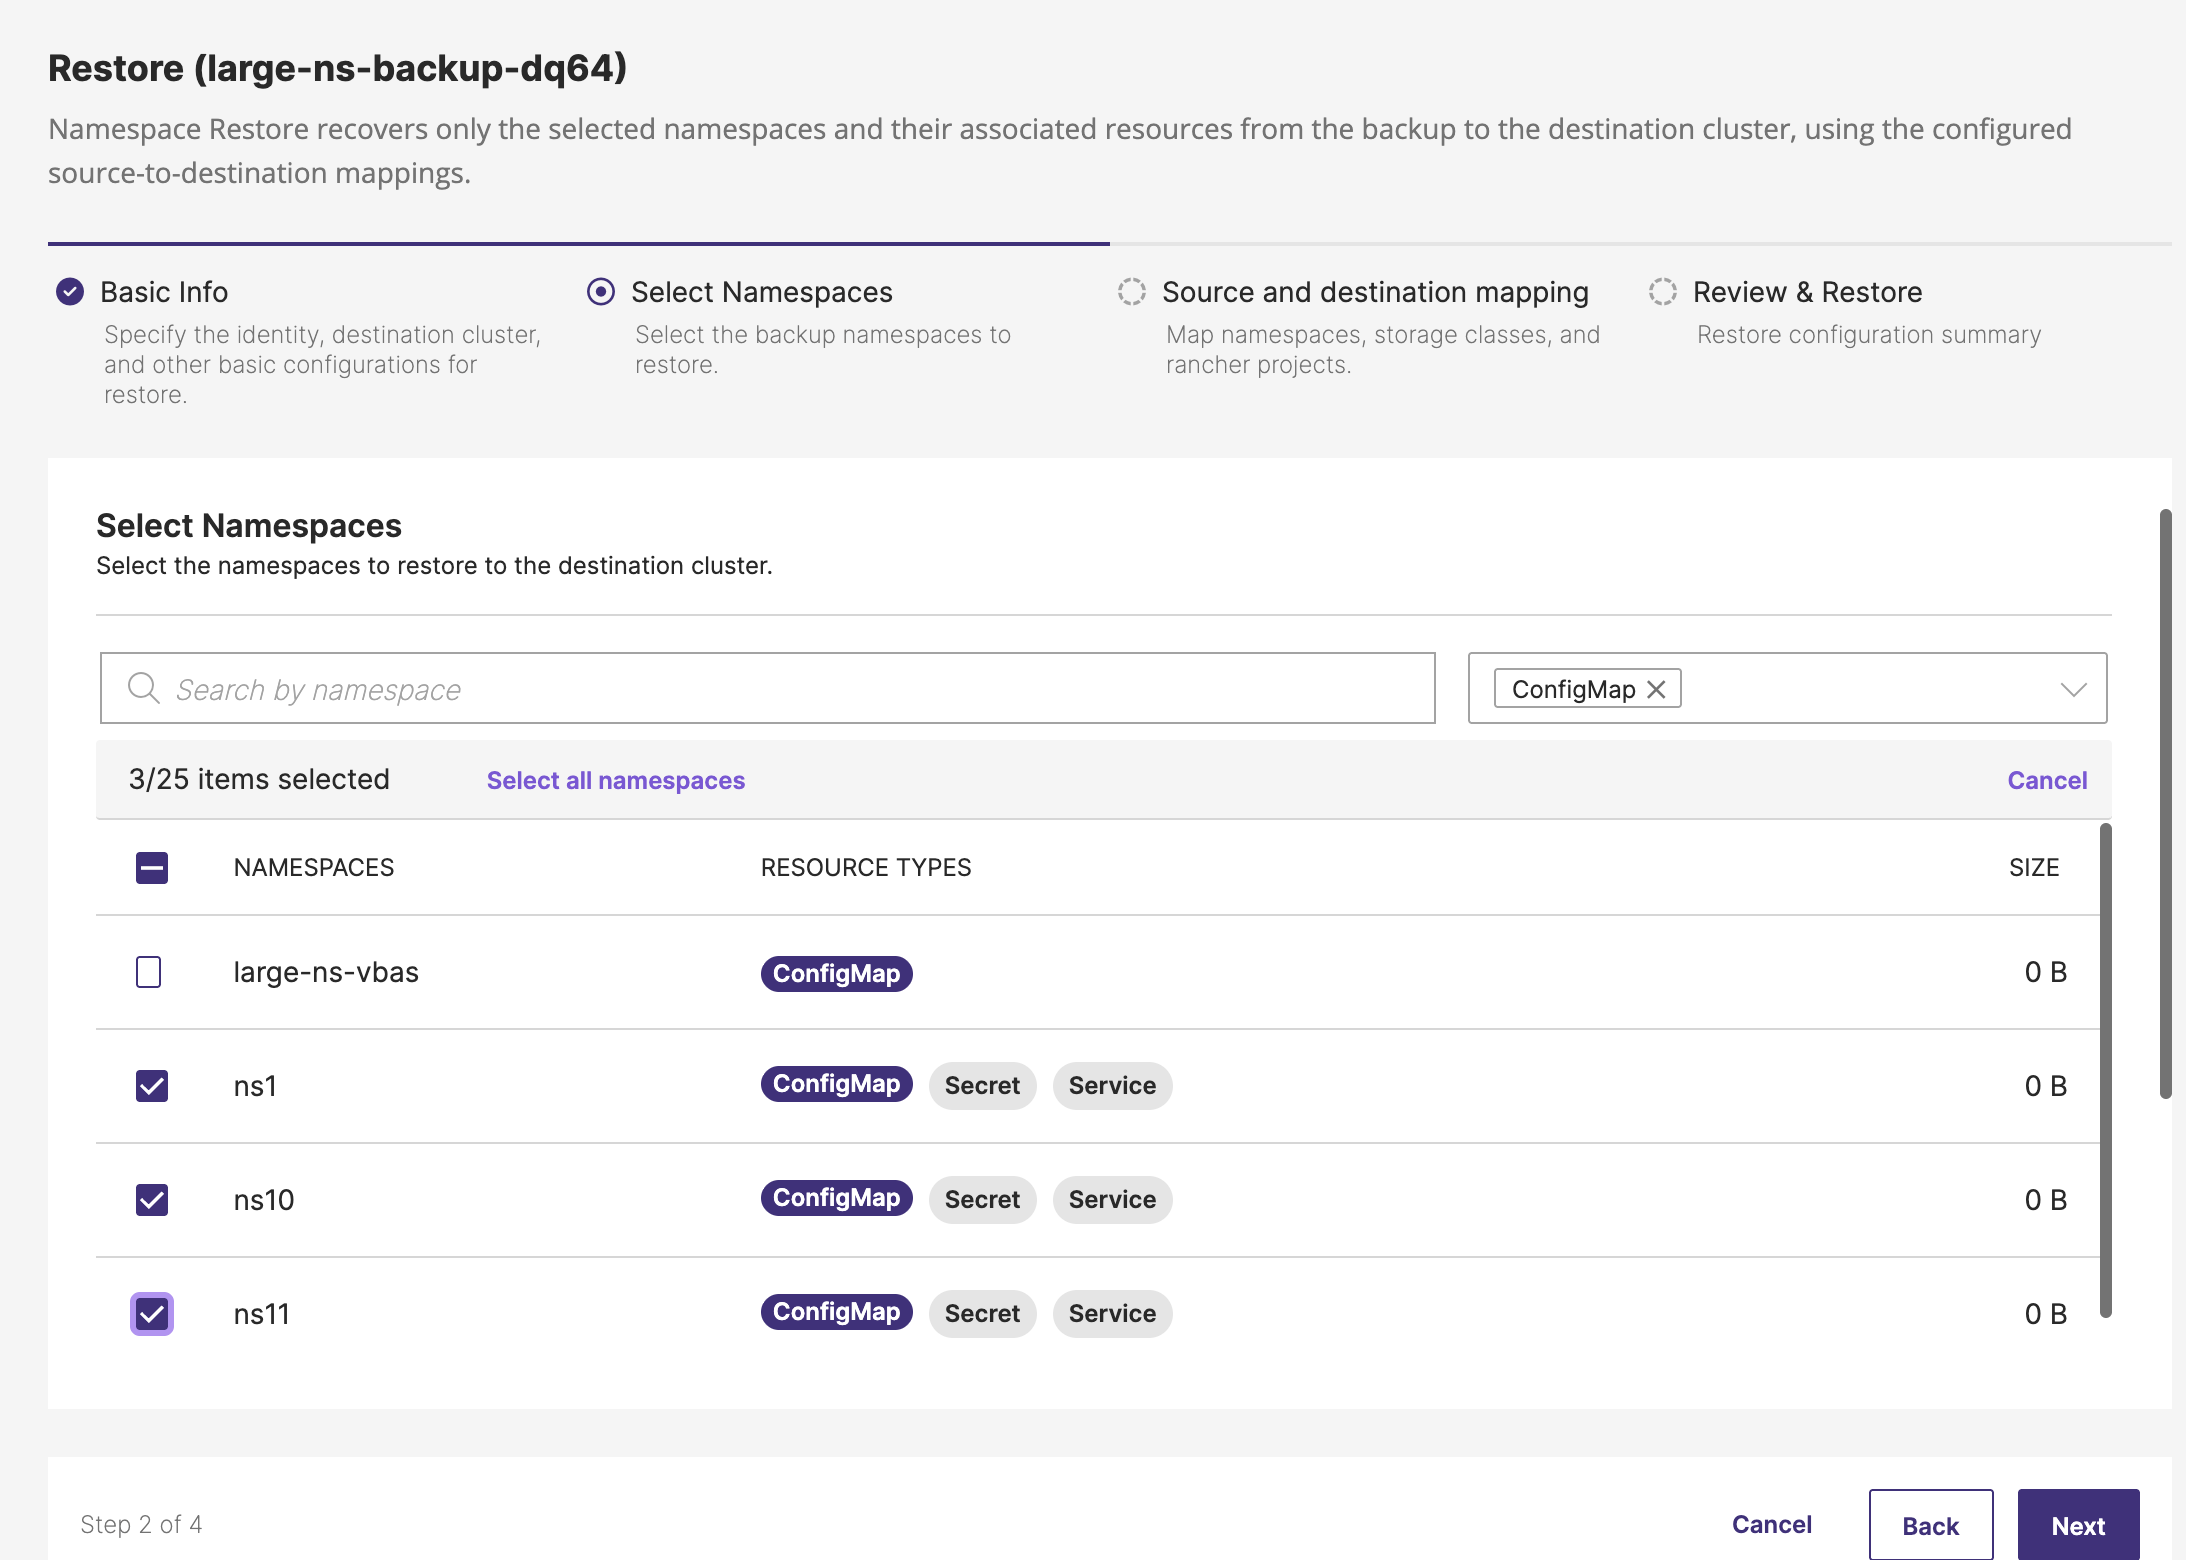This screenshot has width=2186, height=1560.
Task: Open the Source and destination mapping step
Action: [x=1374, y=292]
